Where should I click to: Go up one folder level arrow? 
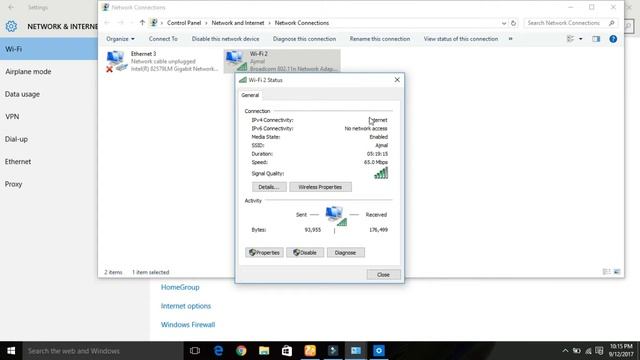tap(142, 23)
